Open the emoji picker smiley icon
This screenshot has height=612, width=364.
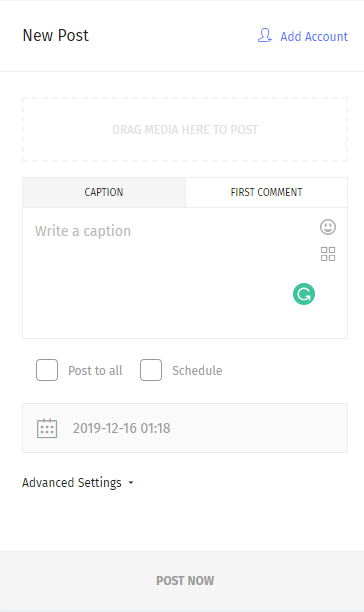click(328, 227)
